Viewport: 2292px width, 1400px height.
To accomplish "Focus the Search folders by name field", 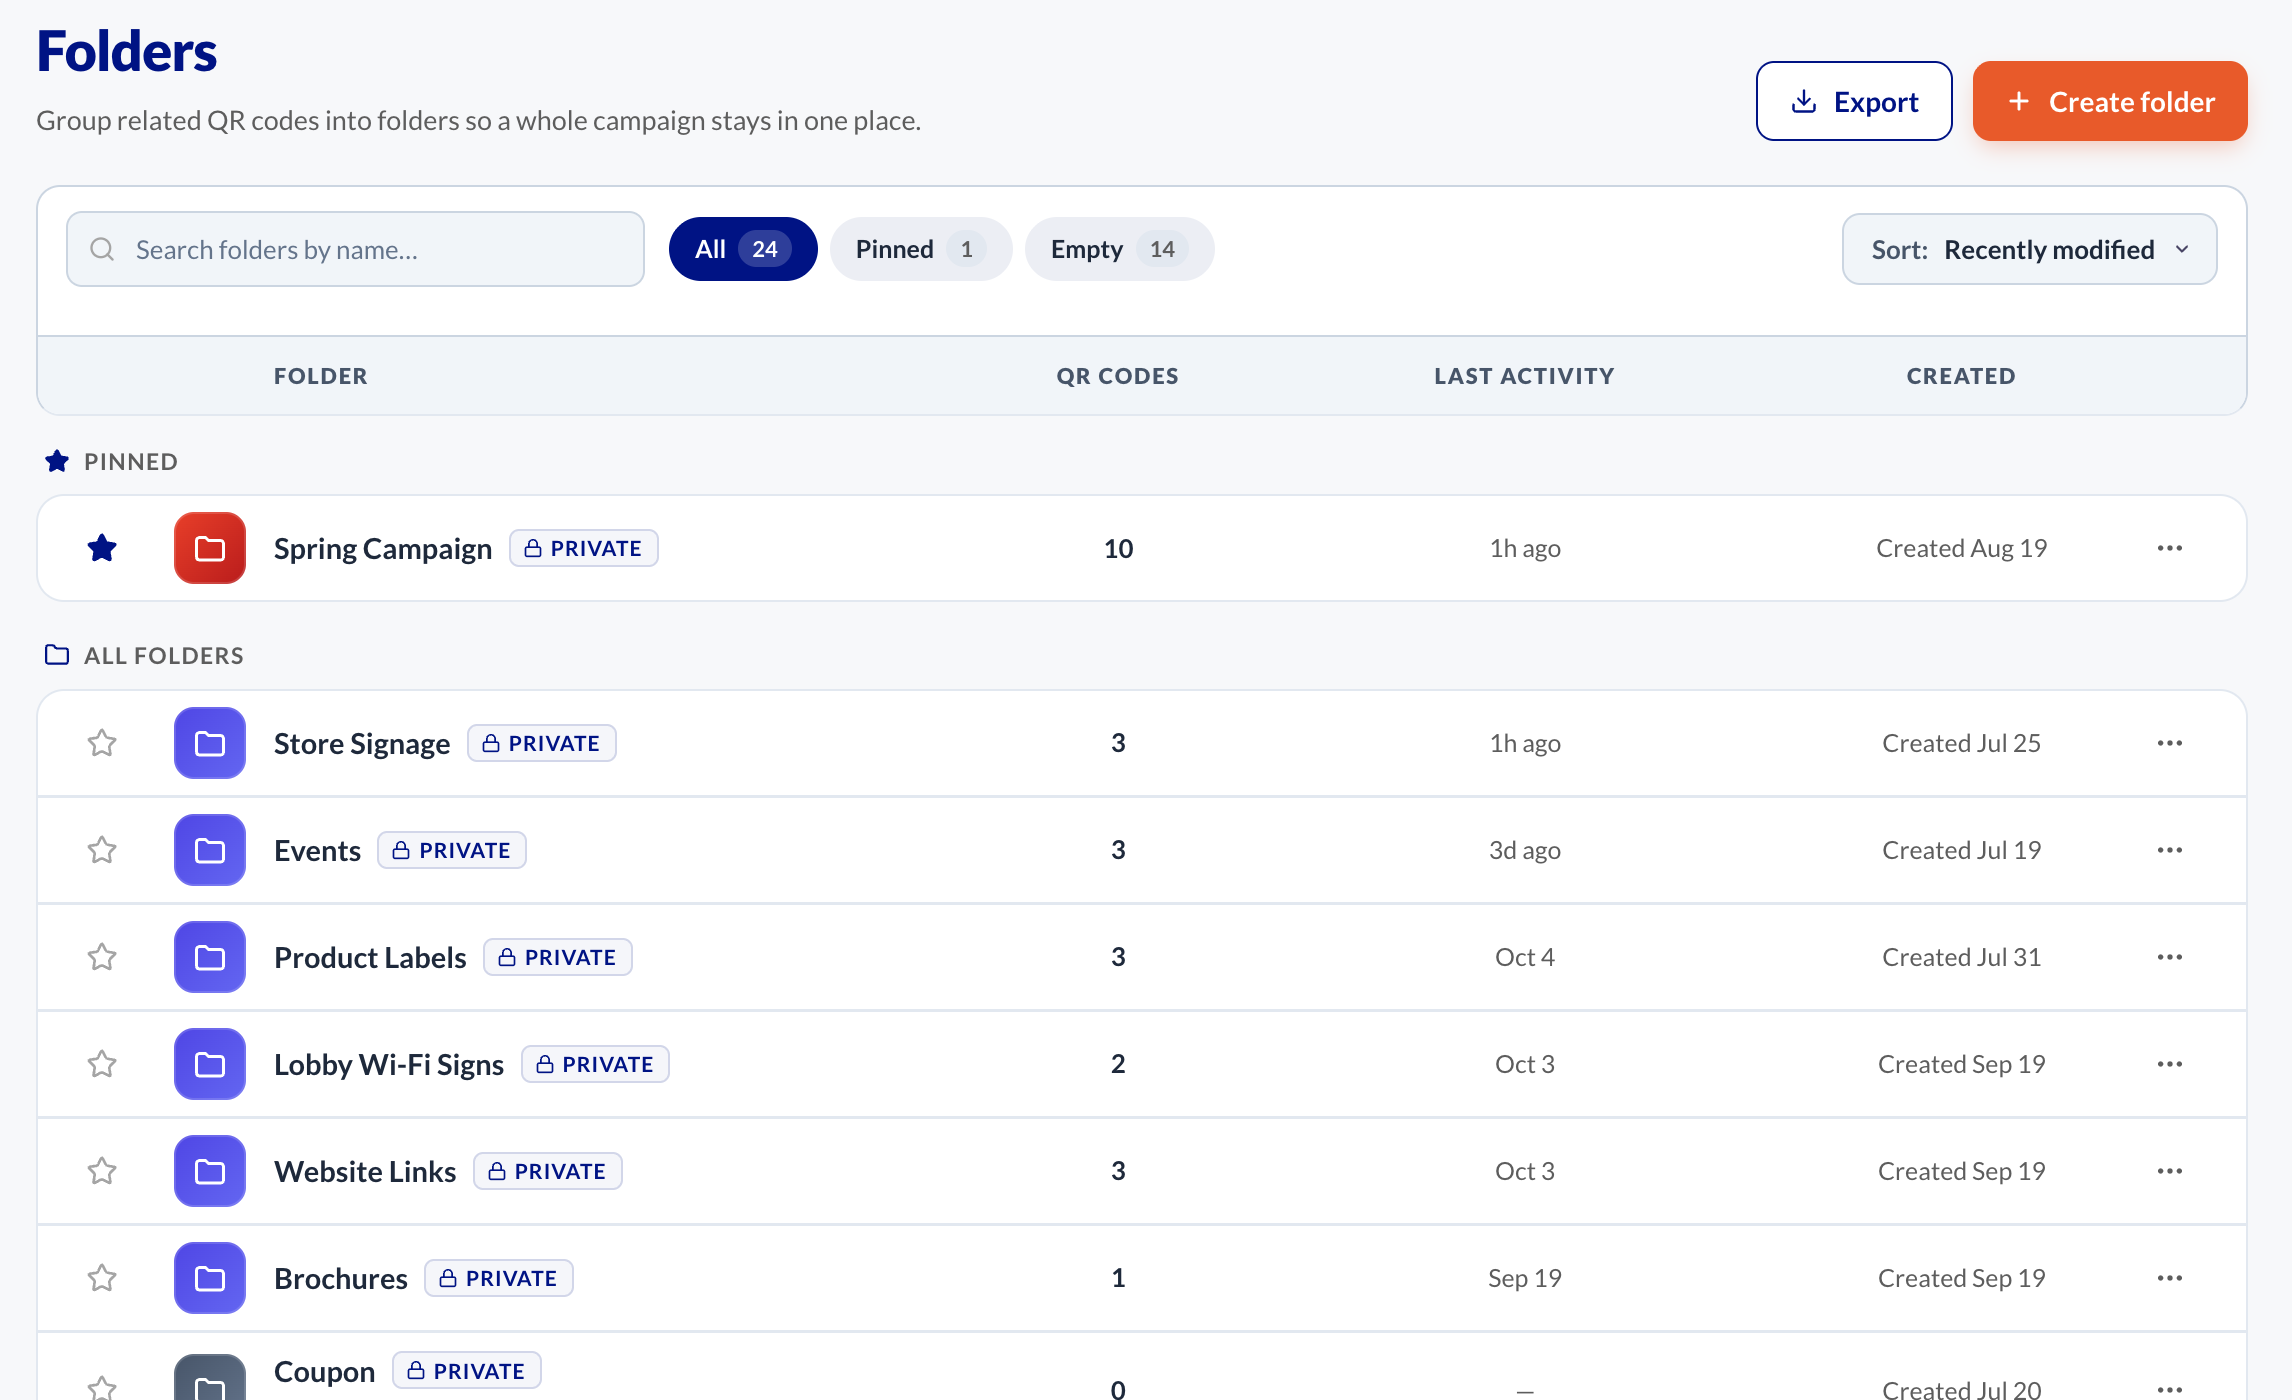I will [355, 249].
